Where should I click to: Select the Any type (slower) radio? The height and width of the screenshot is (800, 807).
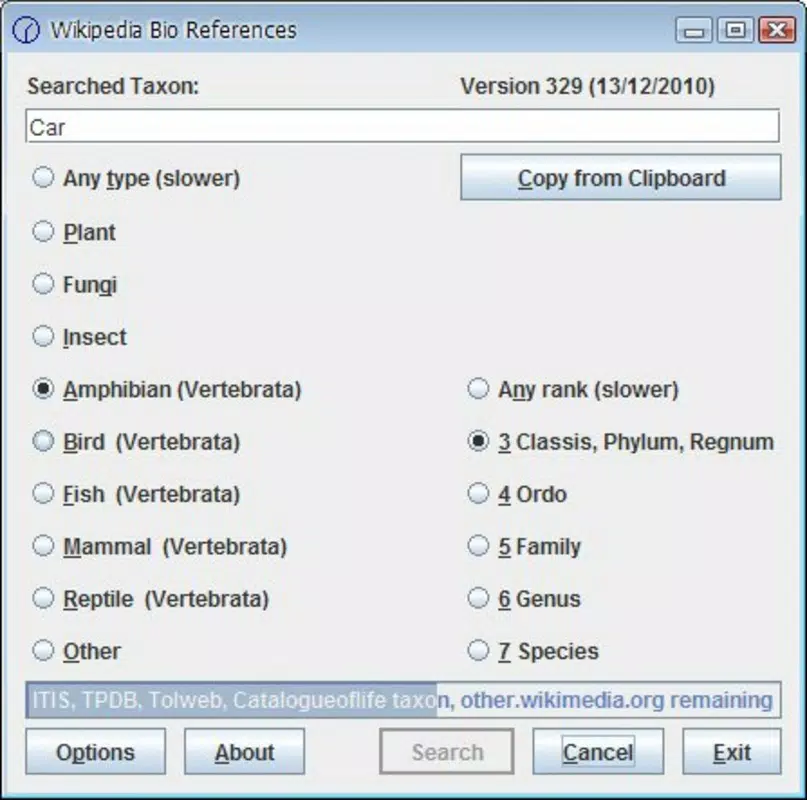[136, 178]
